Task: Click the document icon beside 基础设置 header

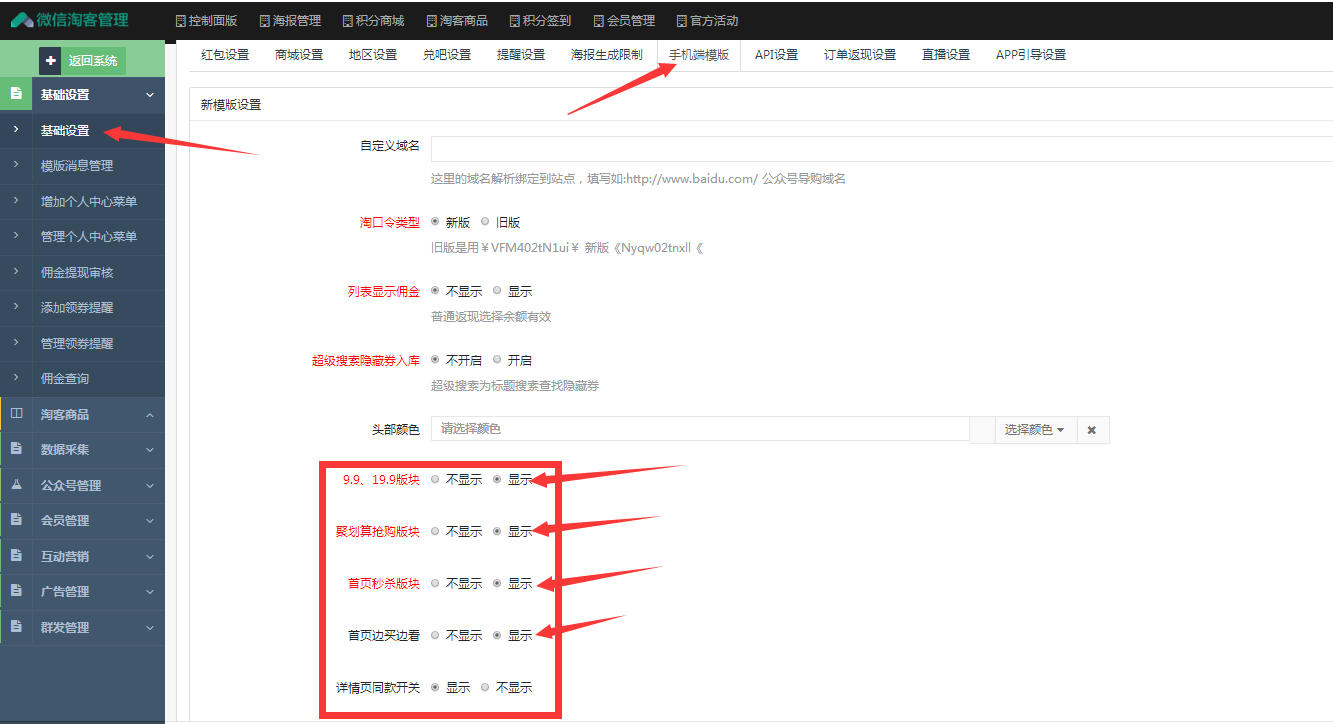Action: [16, 94]
